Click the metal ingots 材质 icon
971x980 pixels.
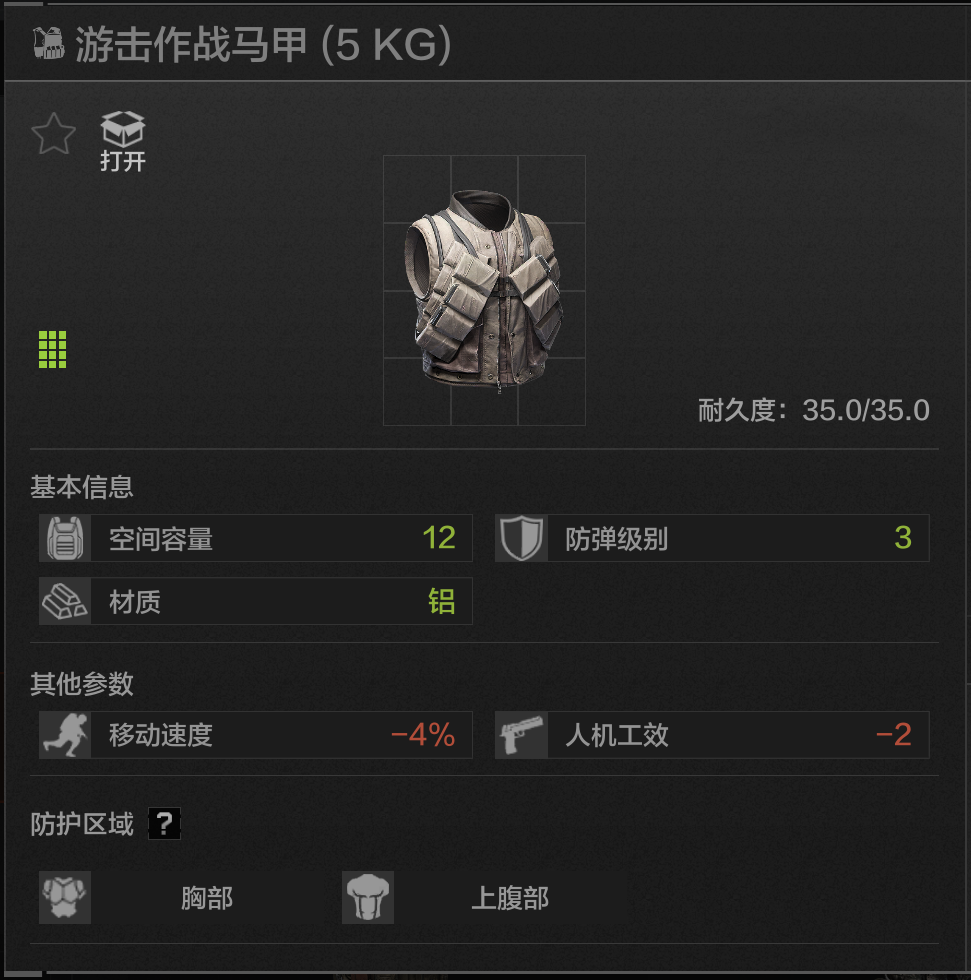(x=65, y=601)
